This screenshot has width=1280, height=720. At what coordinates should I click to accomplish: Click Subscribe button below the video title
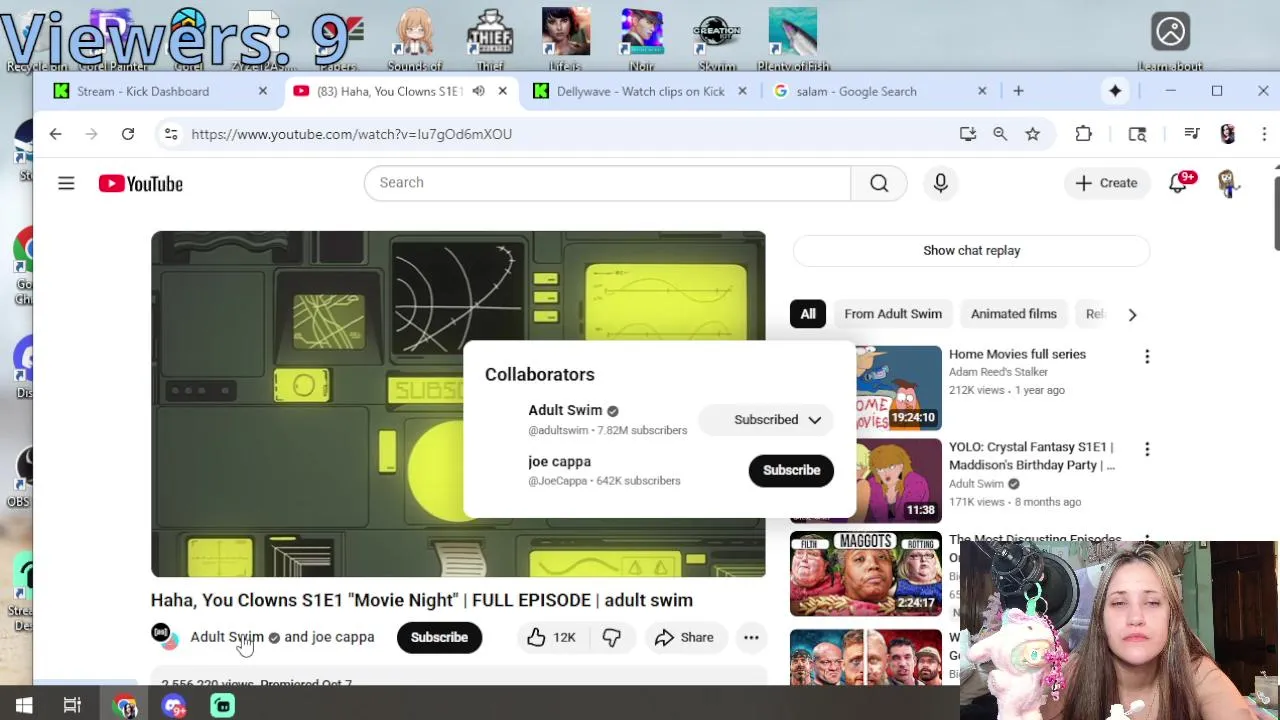pos(439,637)
